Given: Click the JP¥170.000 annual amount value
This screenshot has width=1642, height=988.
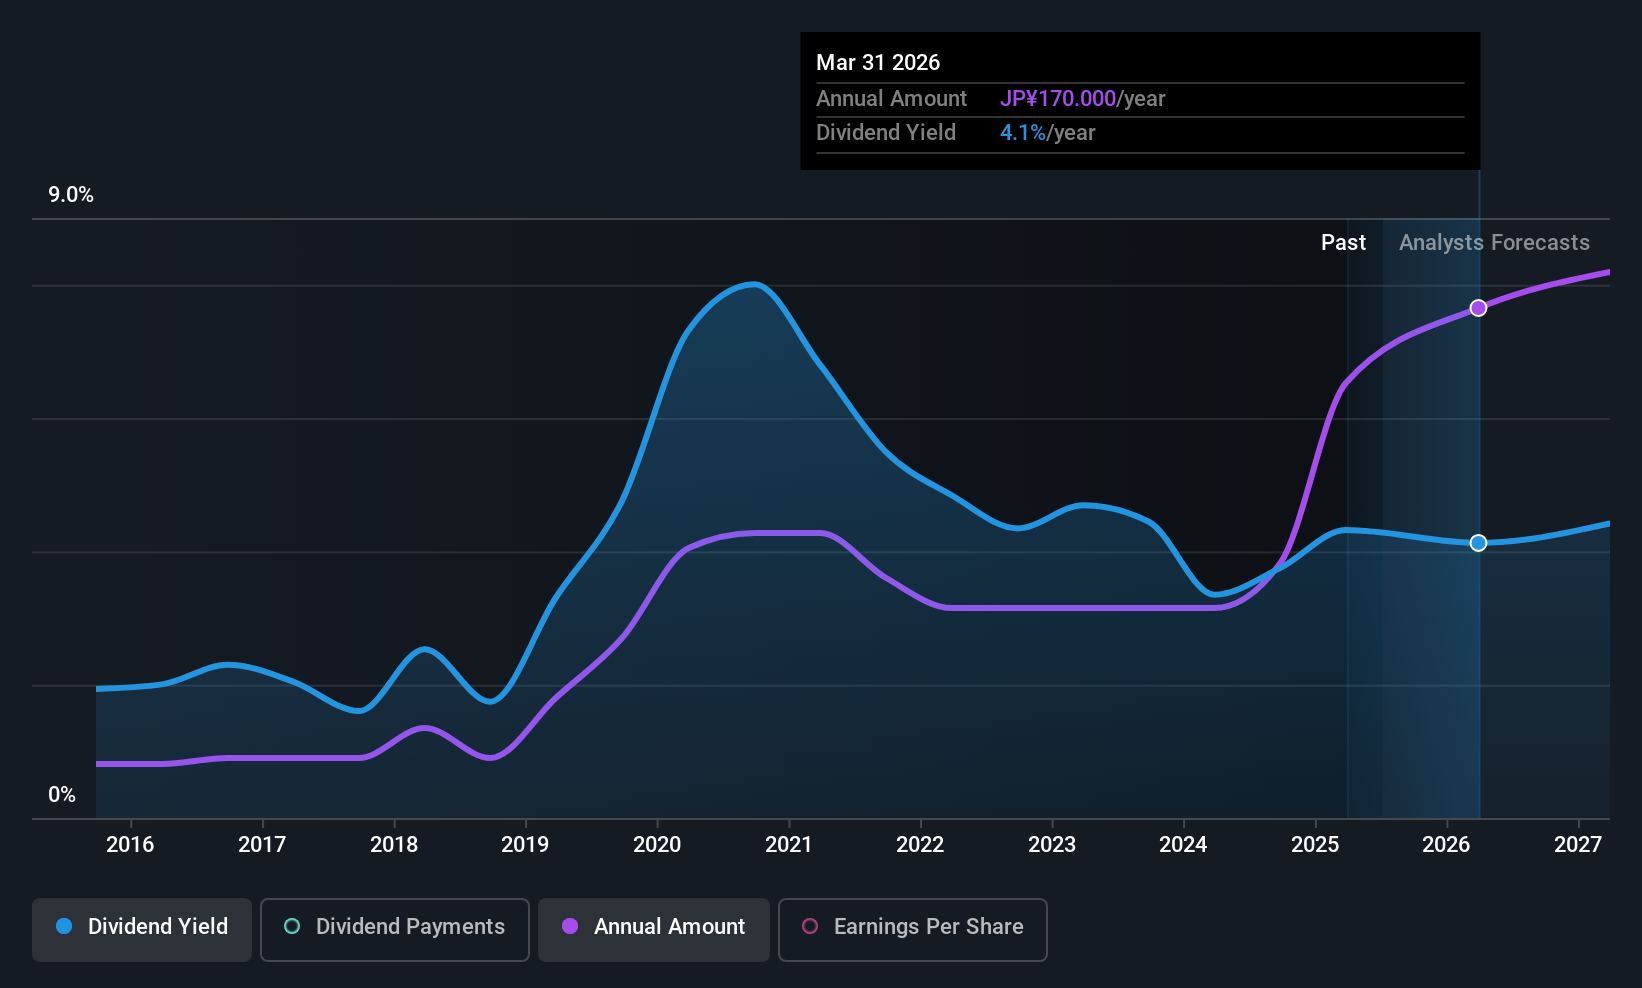Looking at the screenshot, I should tap(1058, 99).
